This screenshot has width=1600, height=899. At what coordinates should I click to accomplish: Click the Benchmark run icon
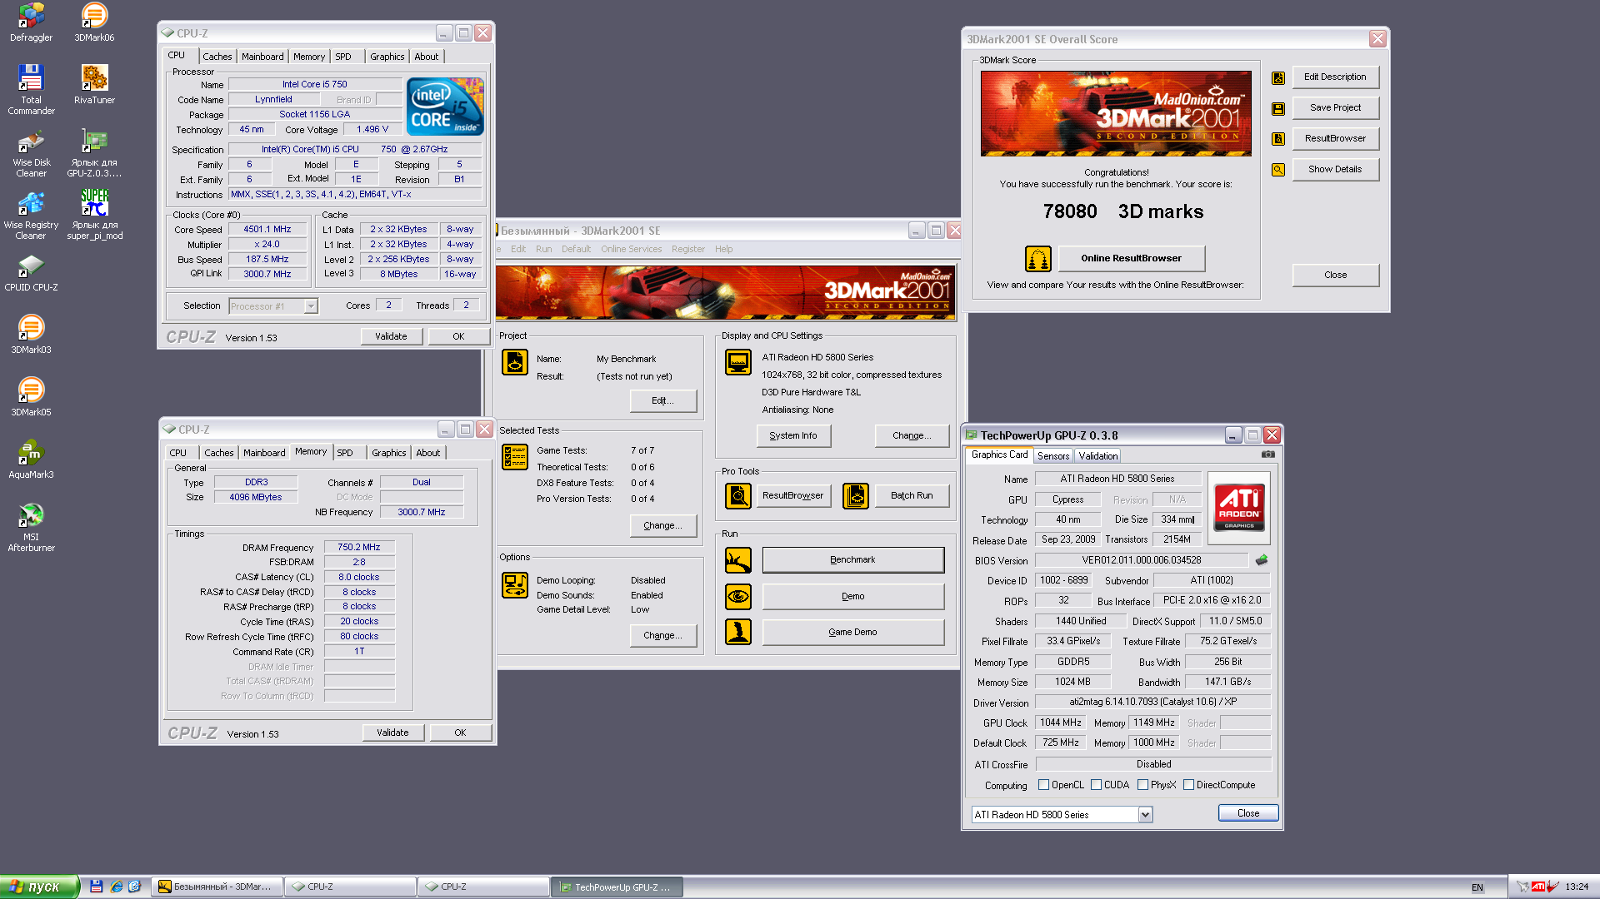738,560
